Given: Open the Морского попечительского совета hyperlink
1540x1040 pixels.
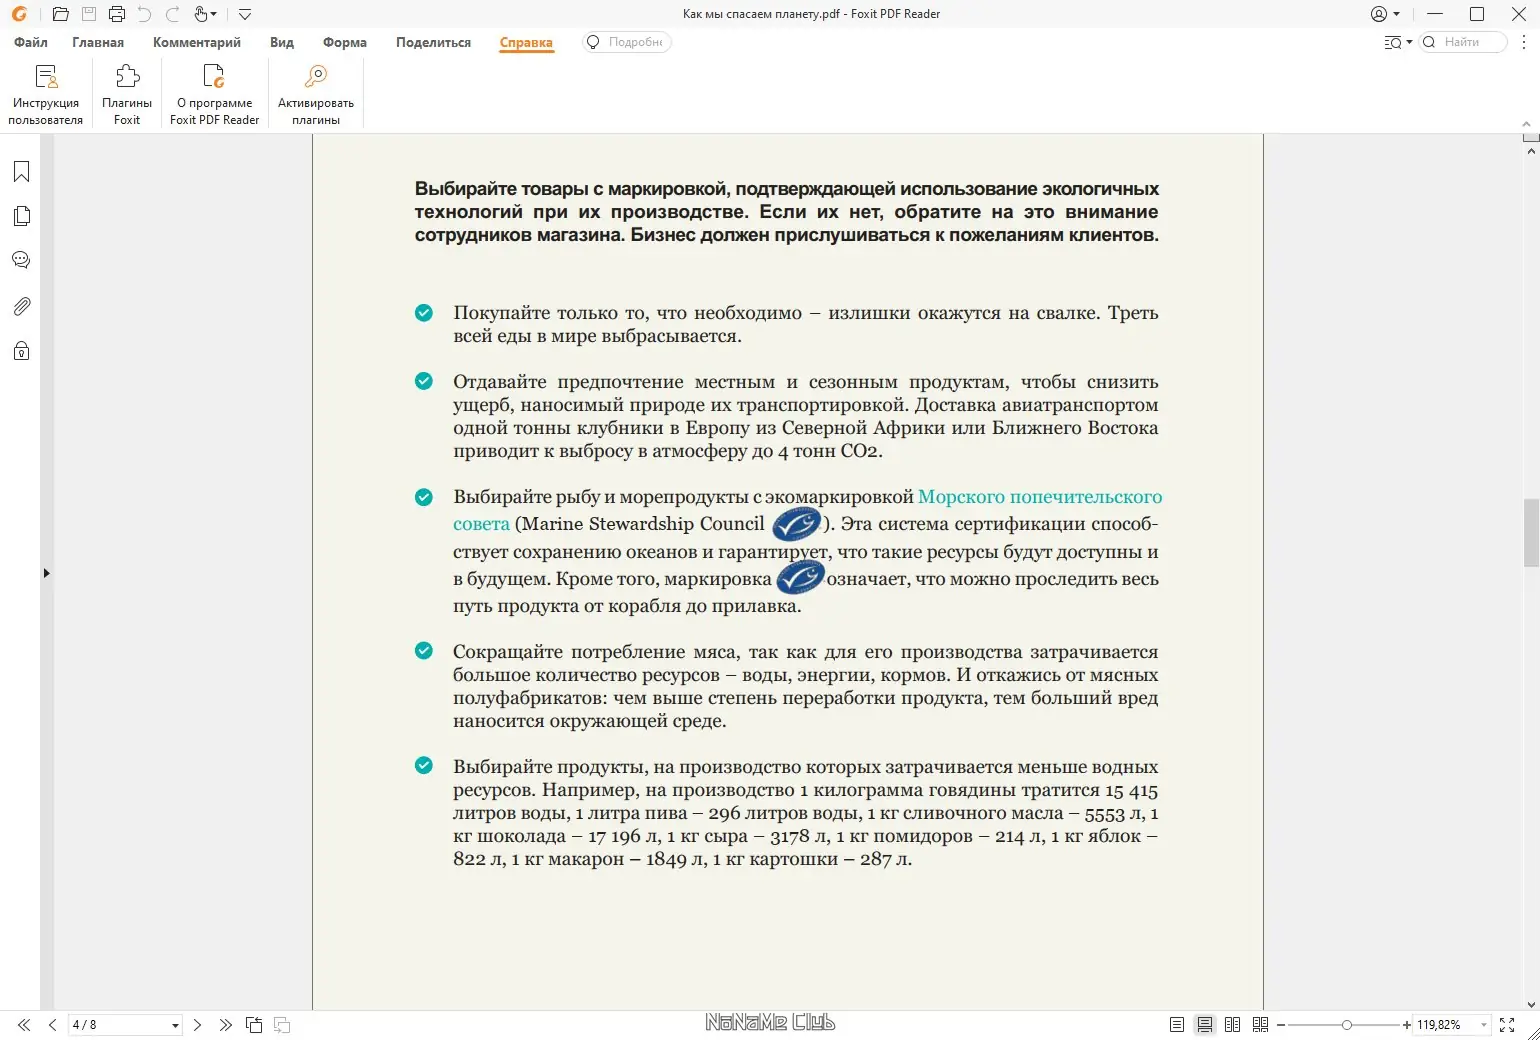Looking at the screenshot, I should 1040,496.
